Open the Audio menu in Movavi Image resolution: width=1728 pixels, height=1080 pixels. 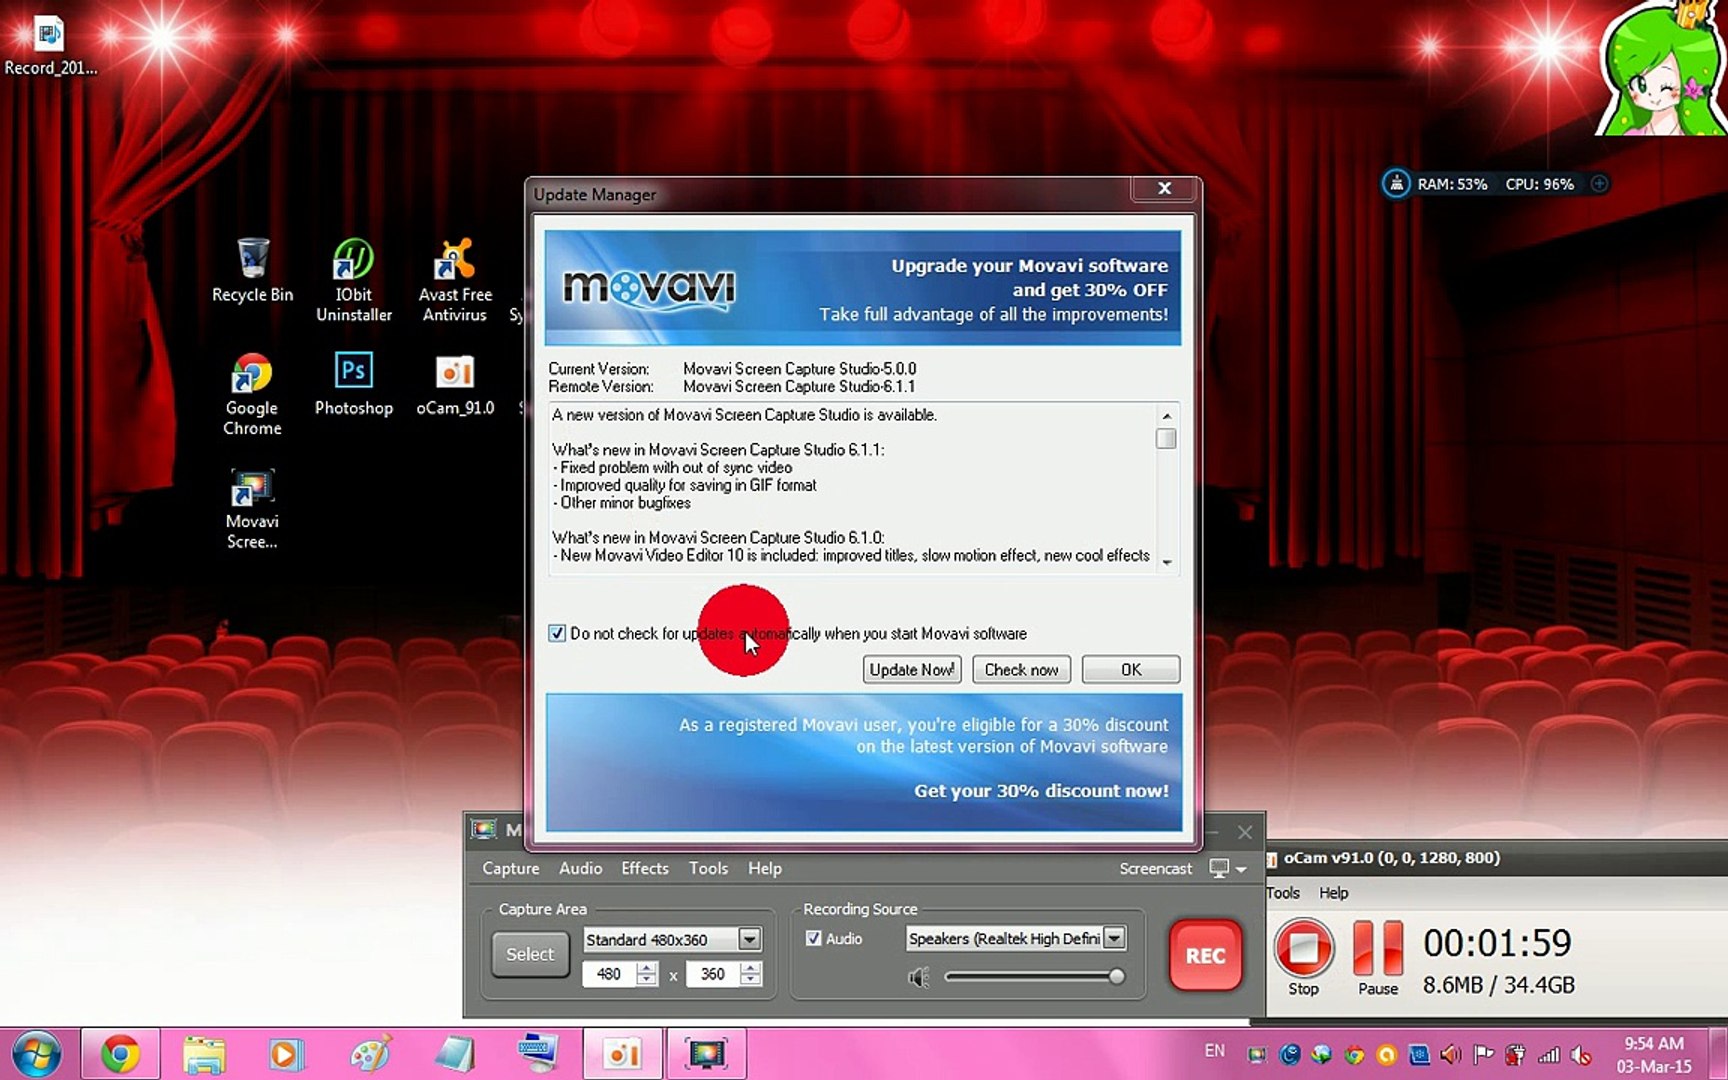(x=580, y=868)
